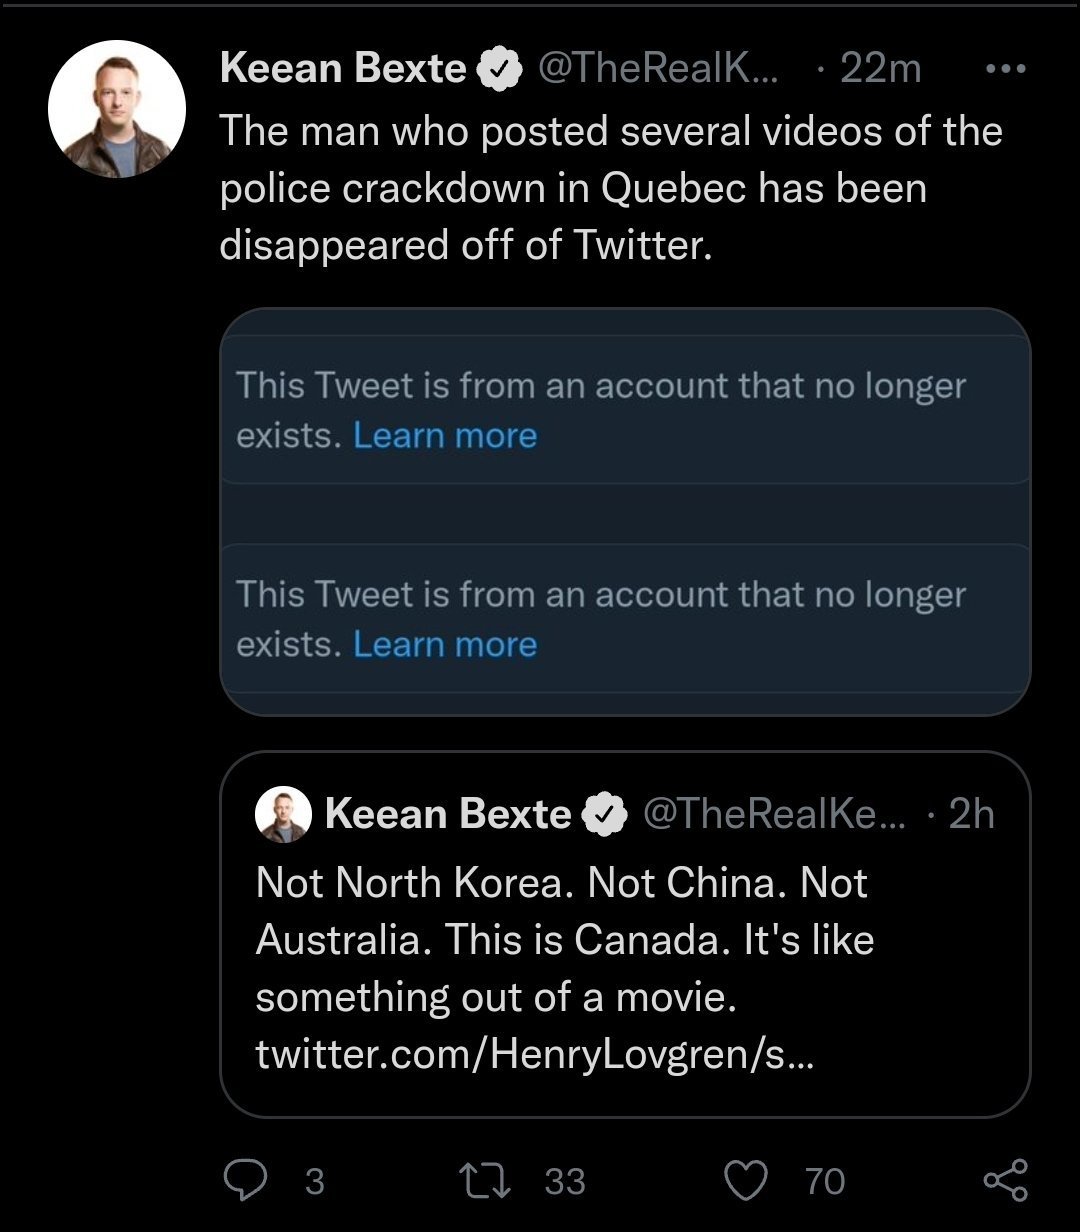Open the more options ellipsis menu
Image resolution: width=1080 pixels, height=1232 pixels.
[x=1005, y=69]
